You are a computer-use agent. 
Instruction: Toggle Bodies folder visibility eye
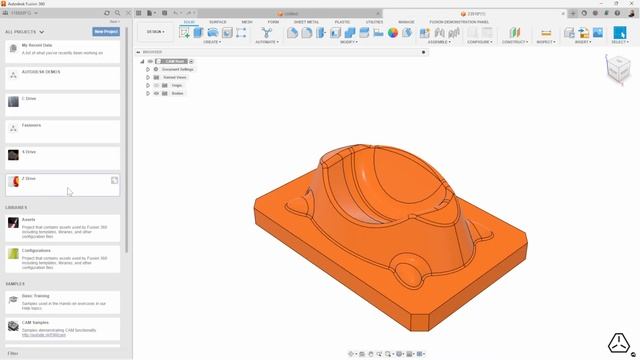pyautogui.click(x=156, y=93)
